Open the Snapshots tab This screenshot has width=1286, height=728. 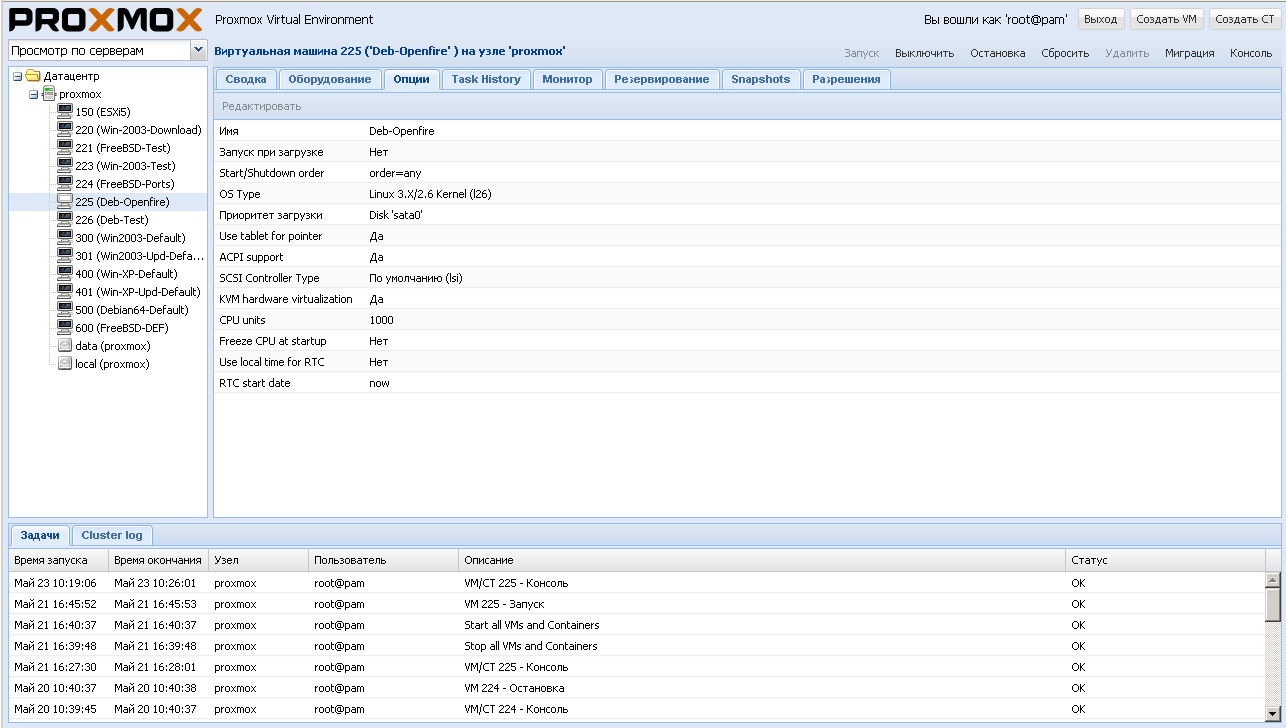761,79
